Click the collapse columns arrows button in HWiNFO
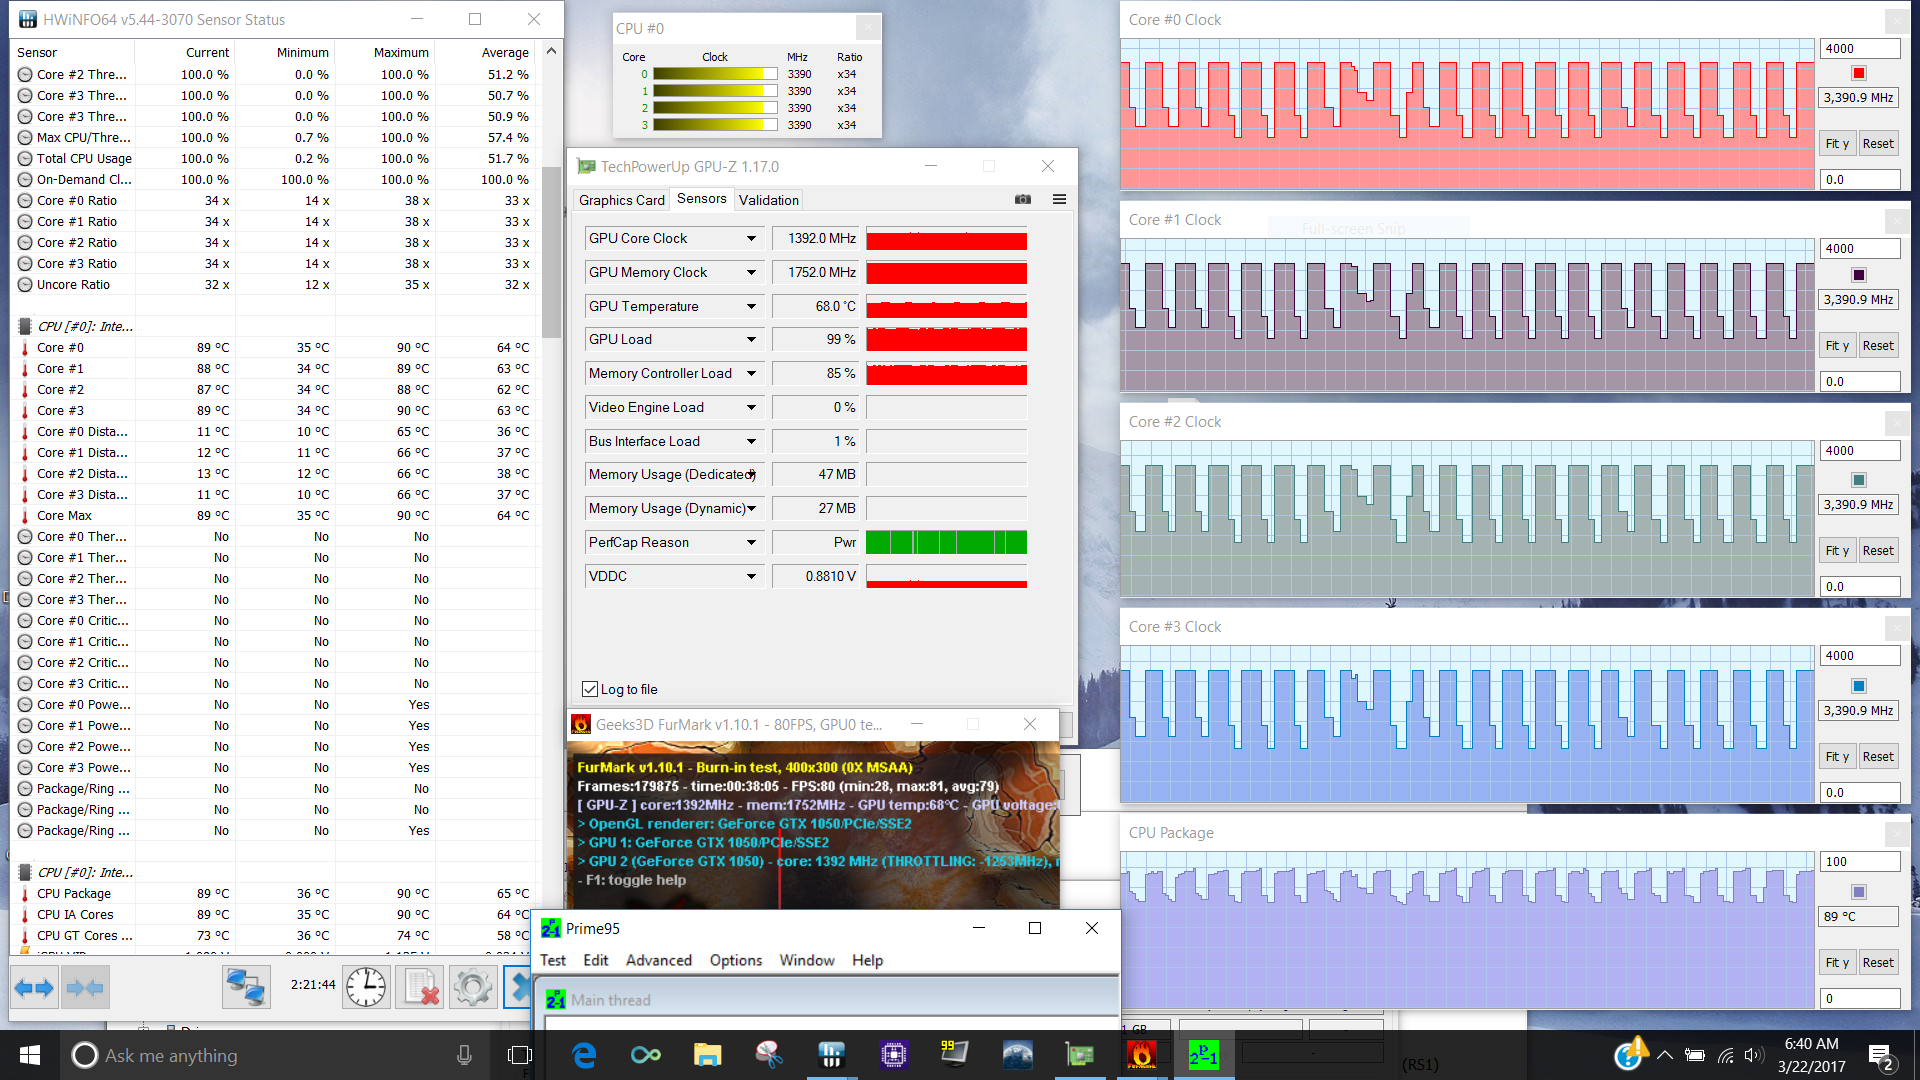Screen dimensions: 1920x1080 pos(85,988)
